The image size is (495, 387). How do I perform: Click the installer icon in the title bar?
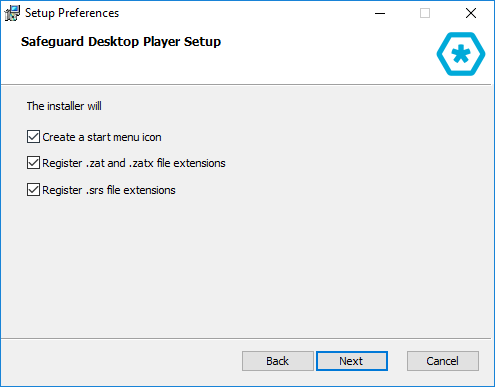pyautogui.click(x=12, y=13)
